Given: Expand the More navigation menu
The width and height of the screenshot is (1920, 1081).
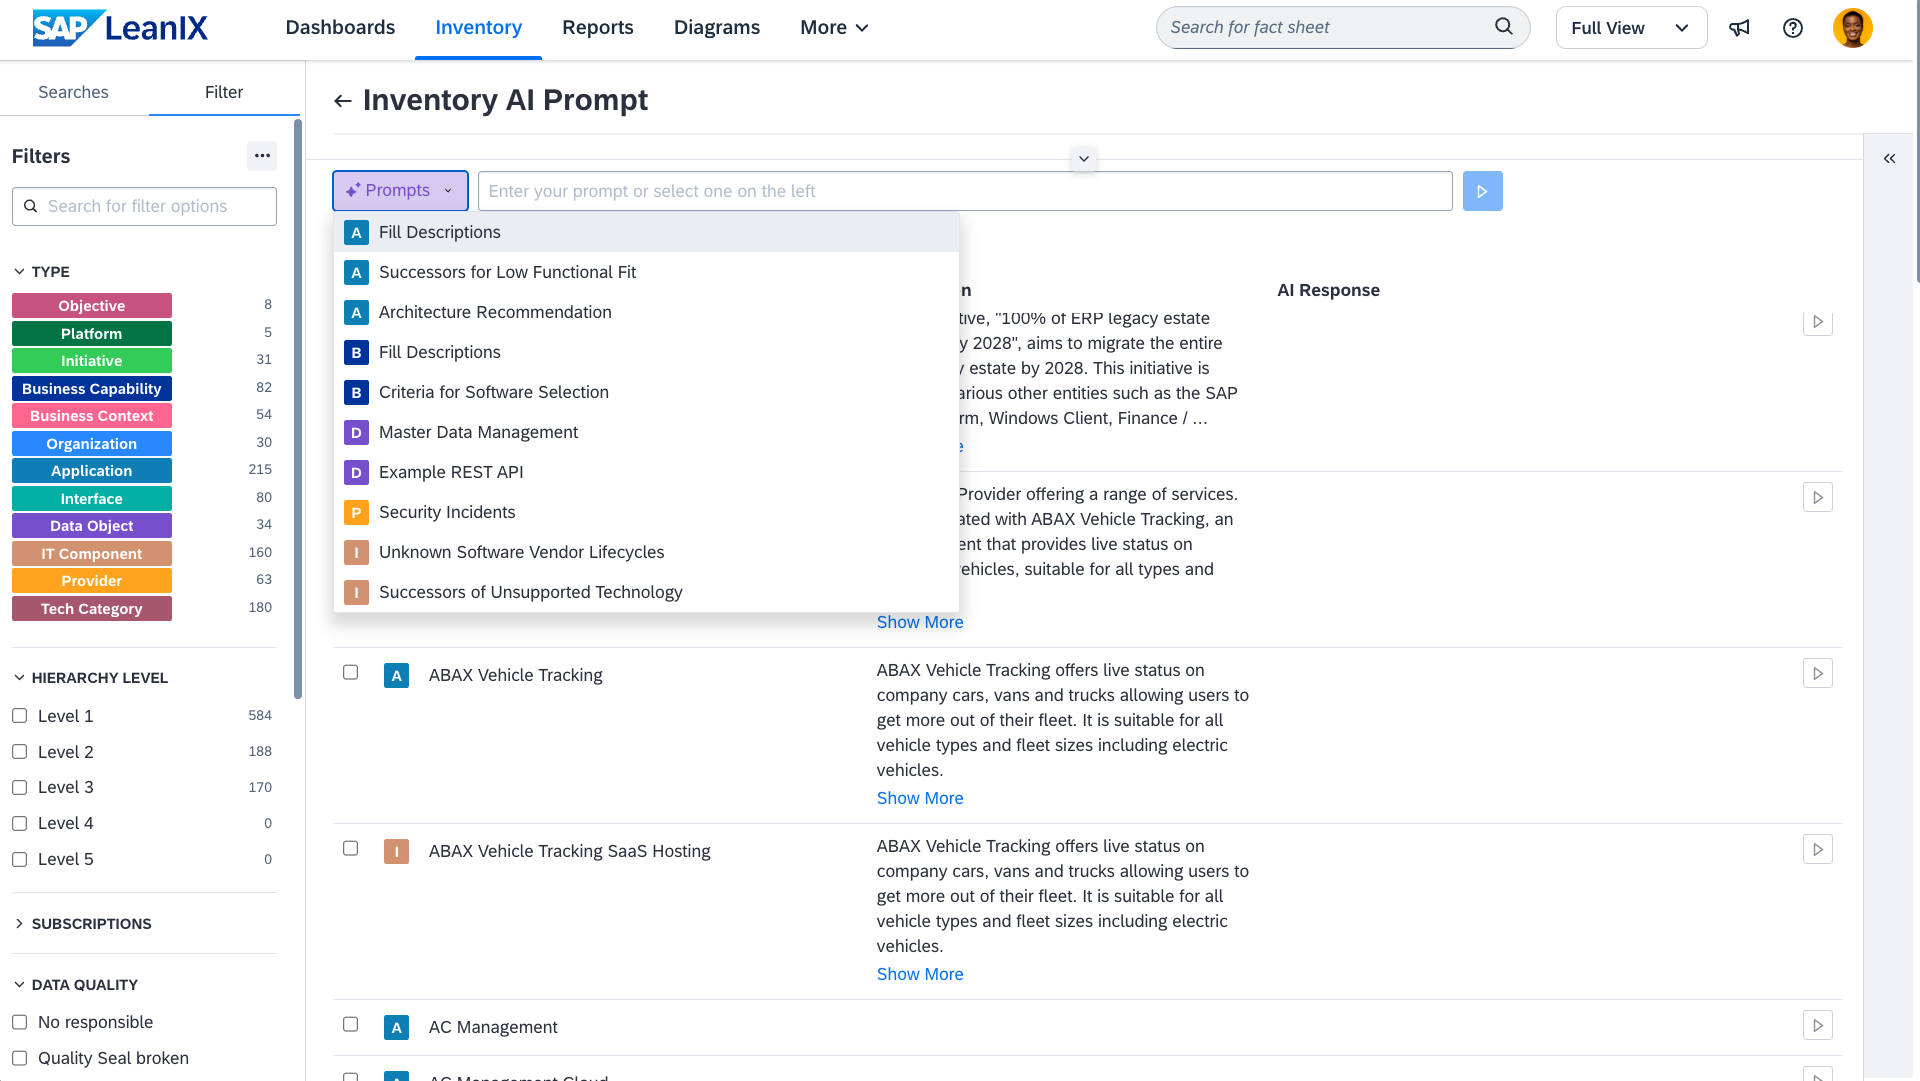Looking at the screenshot, I should [834, 28].
